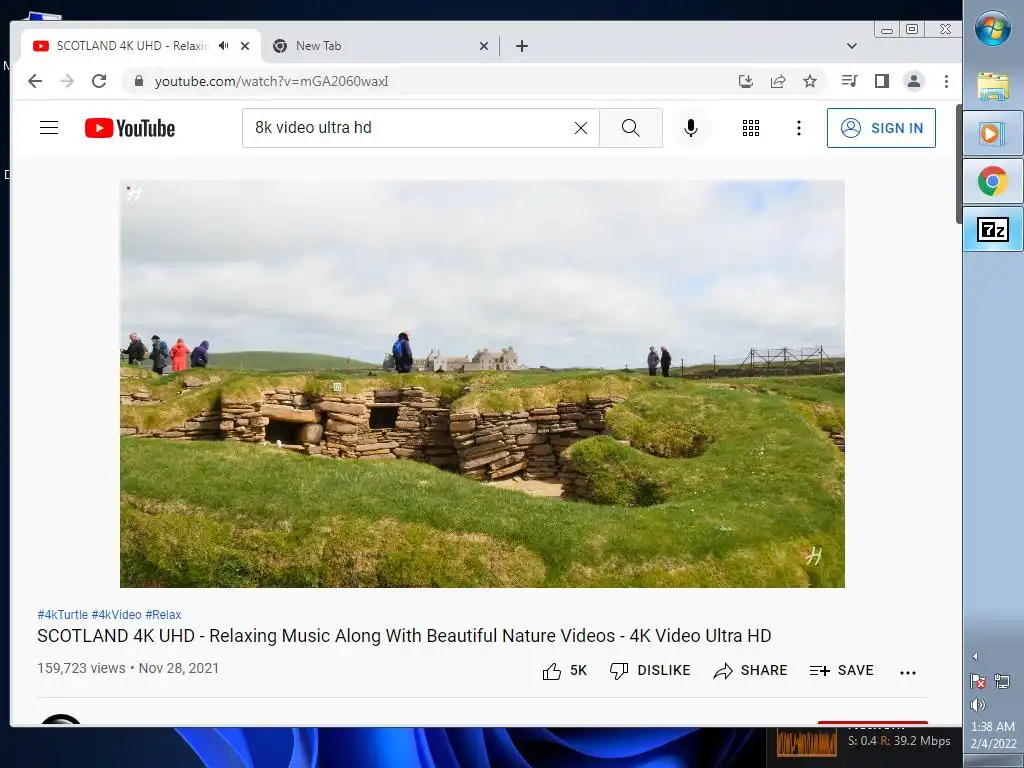This screenshot has width=1024, height=768.
Task: Run search with magnifier button
Action: [631, 128]
